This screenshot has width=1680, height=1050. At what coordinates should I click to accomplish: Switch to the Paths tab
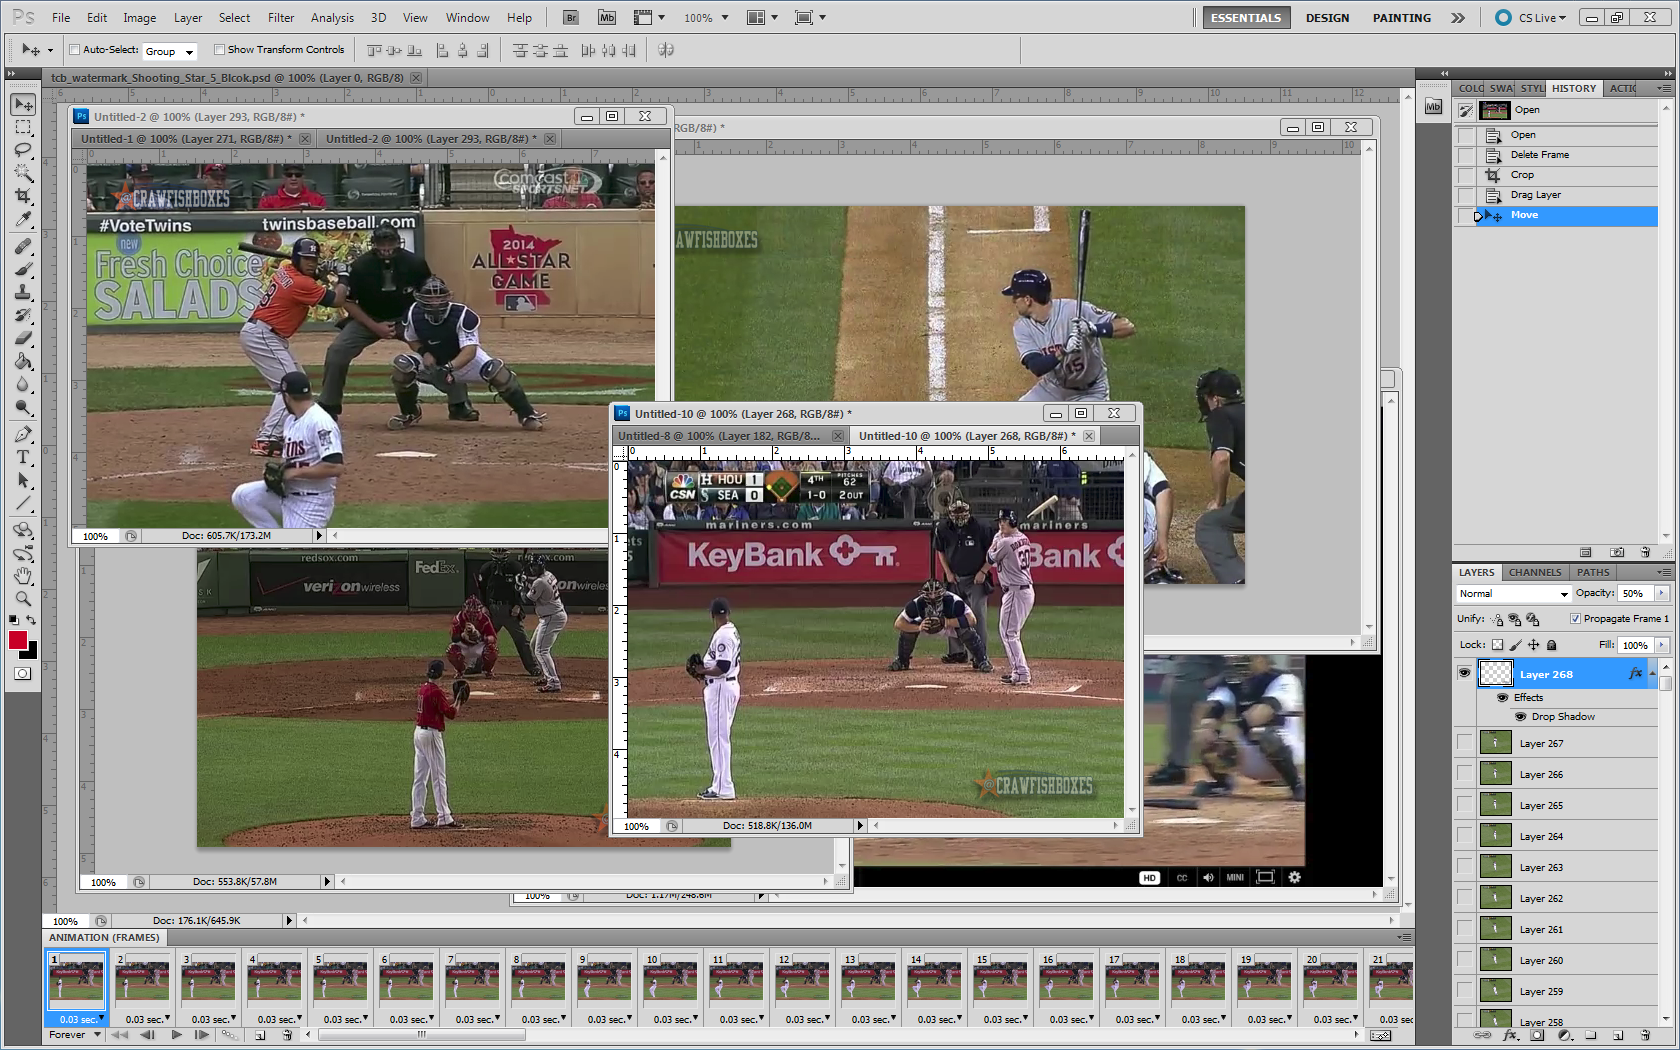click(x=1593, y=573)
